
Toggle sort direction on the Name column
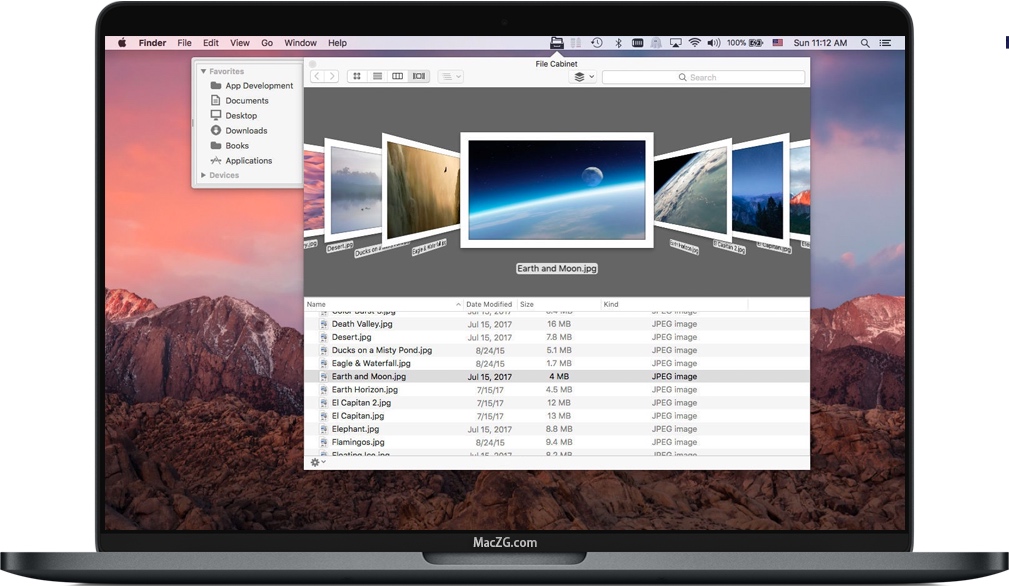[316, 304]
